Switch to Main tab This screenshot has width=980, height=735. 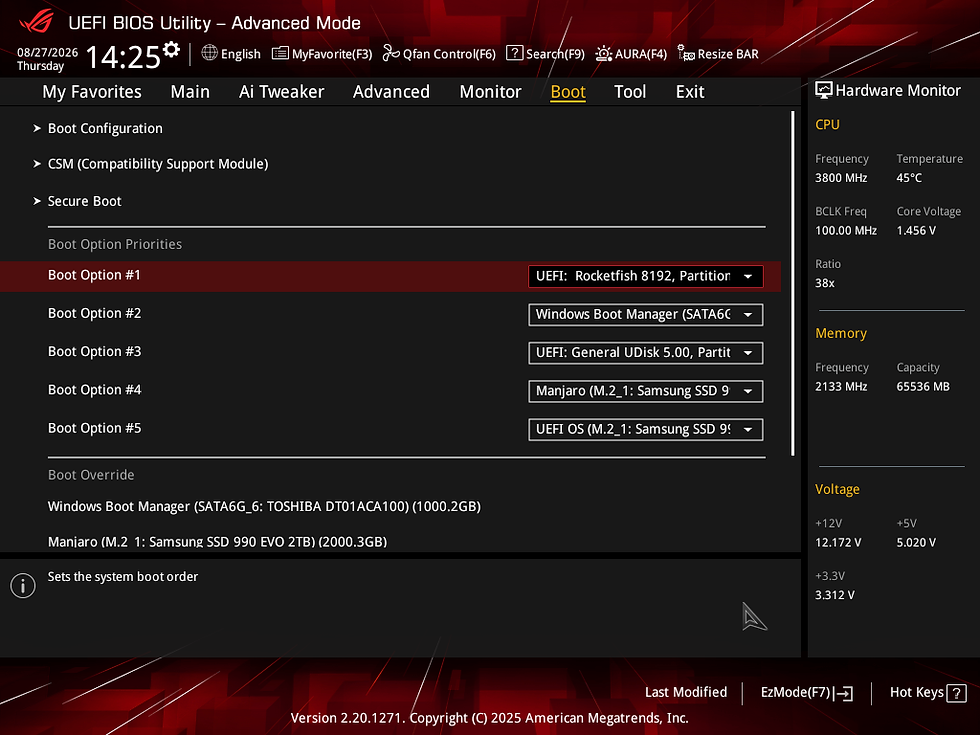click(190, 92)
